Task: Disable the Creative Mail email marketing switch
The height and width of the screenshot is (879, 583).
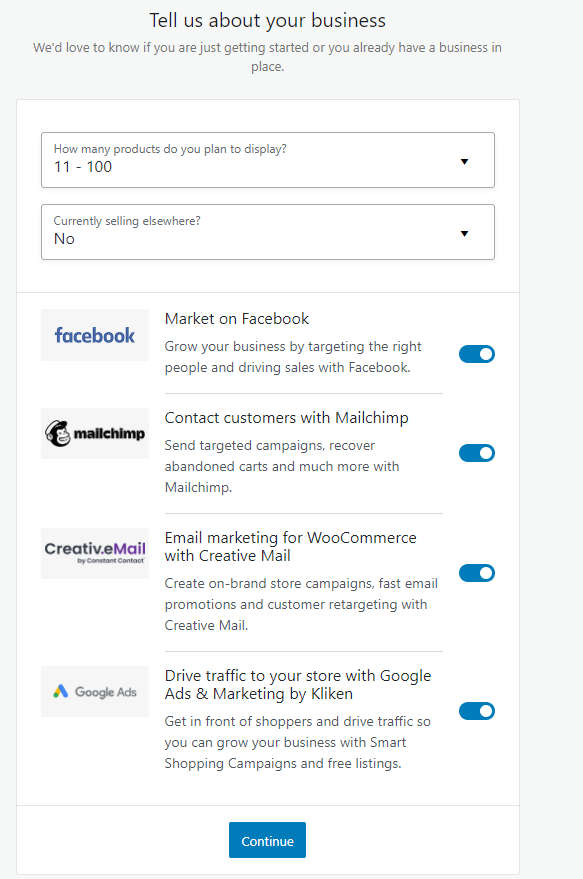Action: click(477, 573)
